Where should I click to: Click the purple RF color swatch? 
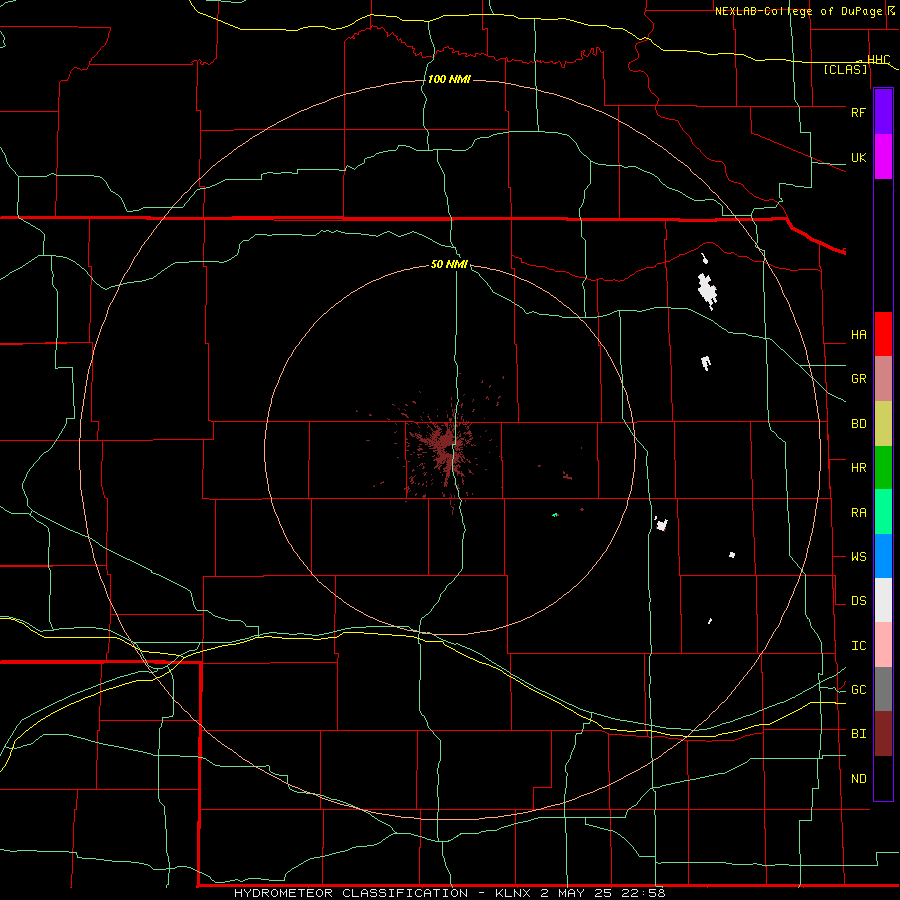pos(883,112)
